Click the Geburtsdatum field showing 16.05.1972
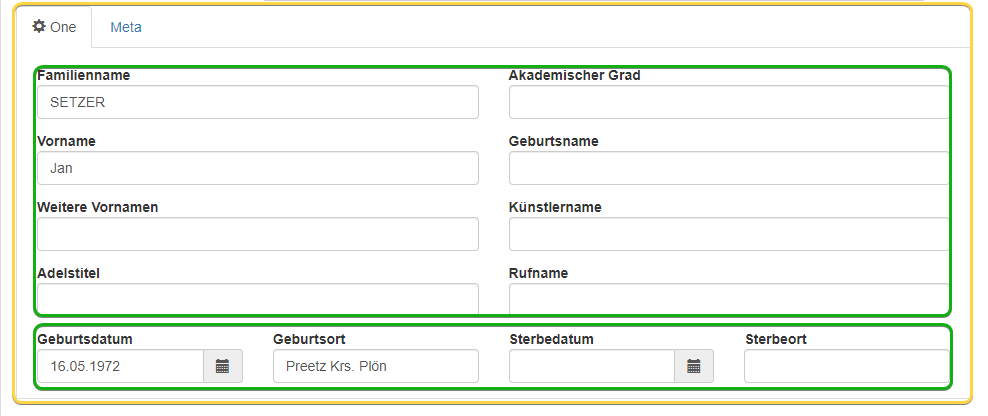The width and height of the screenshot is (988, 416). pyautogui.click(x=120, y=366)
